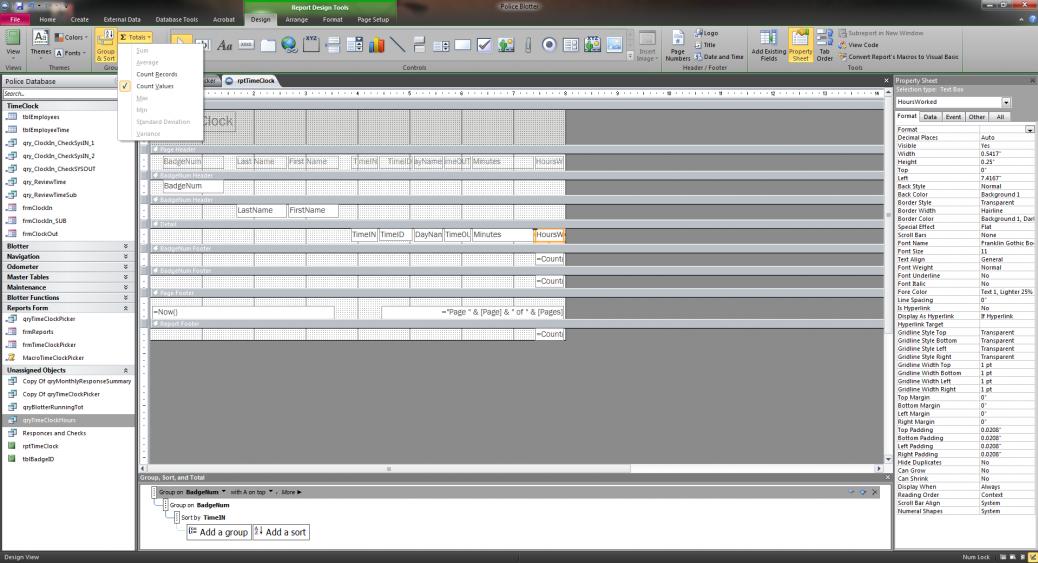
Task: Open the View button in the ribbon
Action: tap(13, 44)
